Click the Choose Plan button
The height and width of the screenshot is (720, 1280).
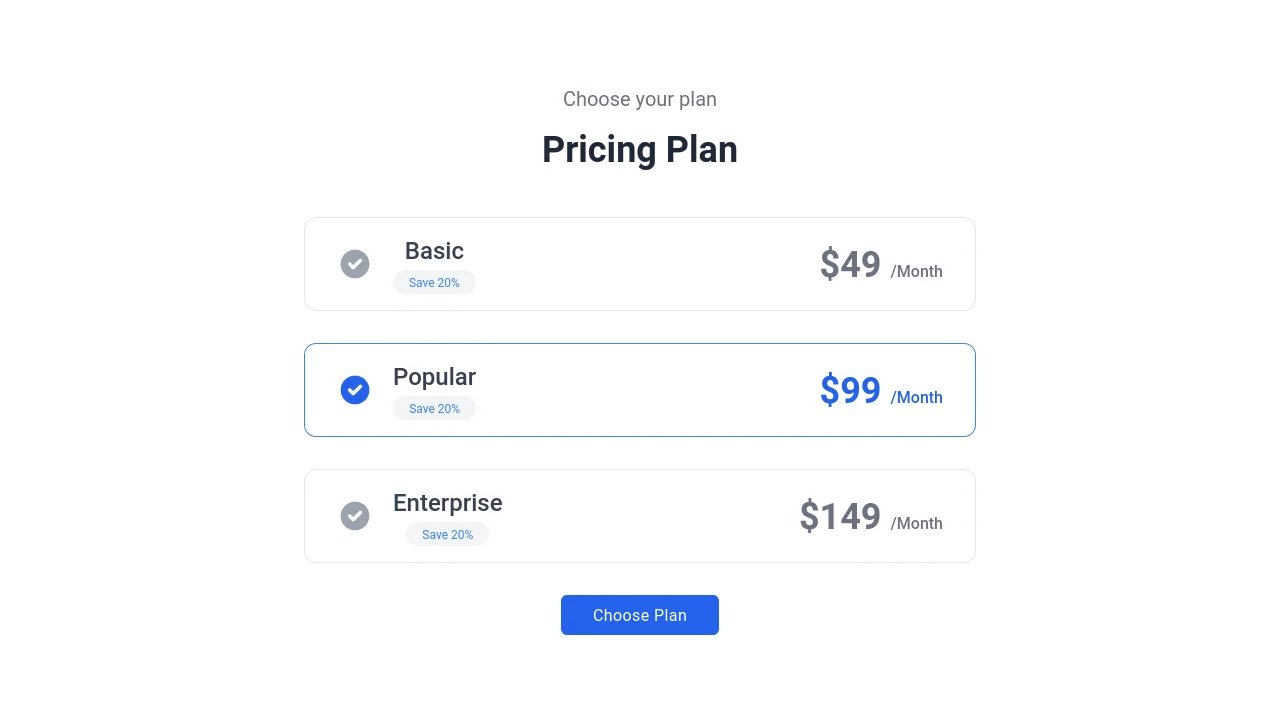640,615
